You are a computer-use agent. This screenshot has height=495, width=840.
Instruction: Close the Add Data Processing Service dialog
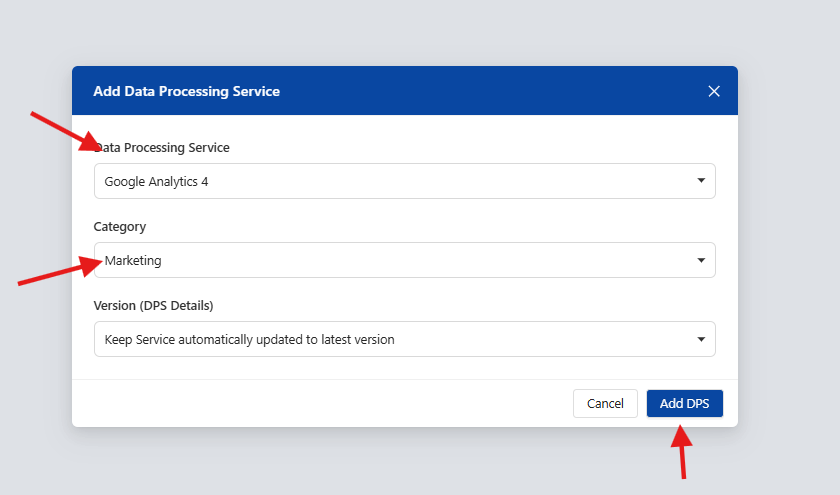pyautogui.click(x=714, y=91)
